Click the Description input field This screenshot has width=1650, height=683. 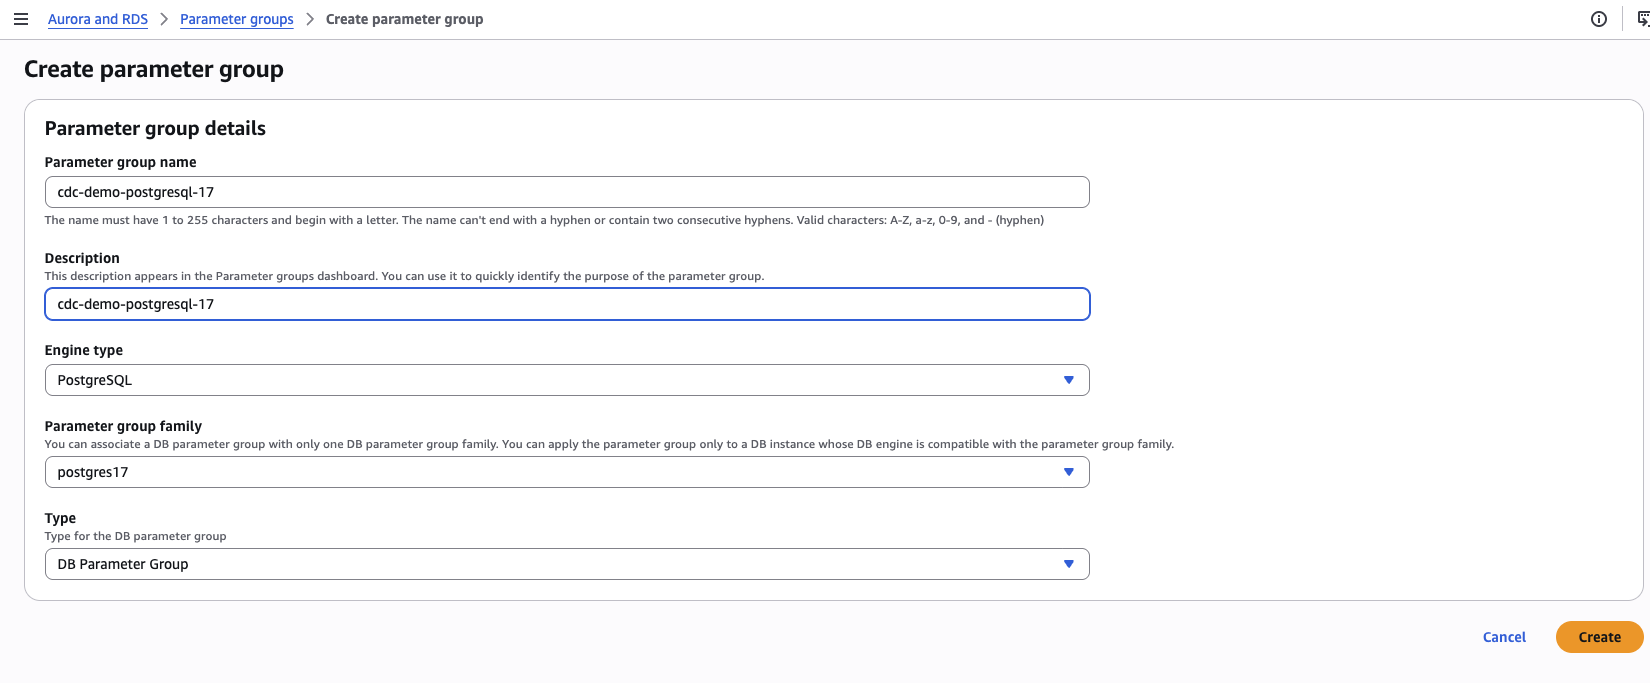pyautogui.click(x=567, y=304)
